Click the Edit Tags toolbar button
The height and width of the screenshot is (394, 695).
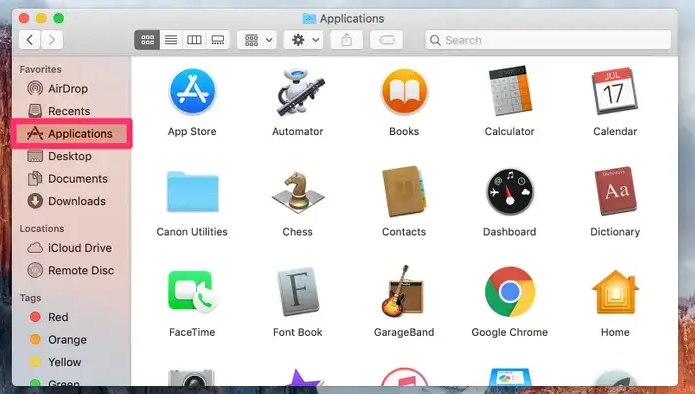point(387,40)
